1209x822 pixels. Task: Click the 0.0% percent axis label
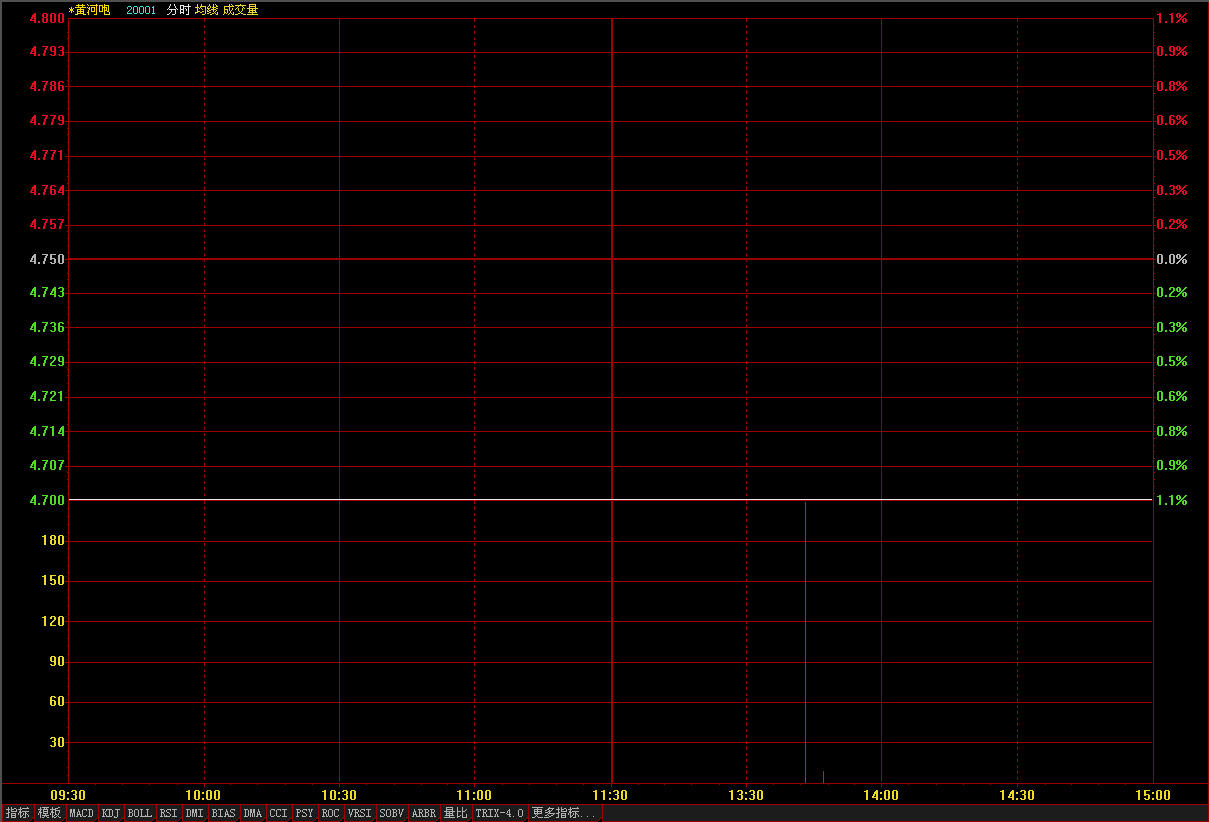[x=1172, y=259]
